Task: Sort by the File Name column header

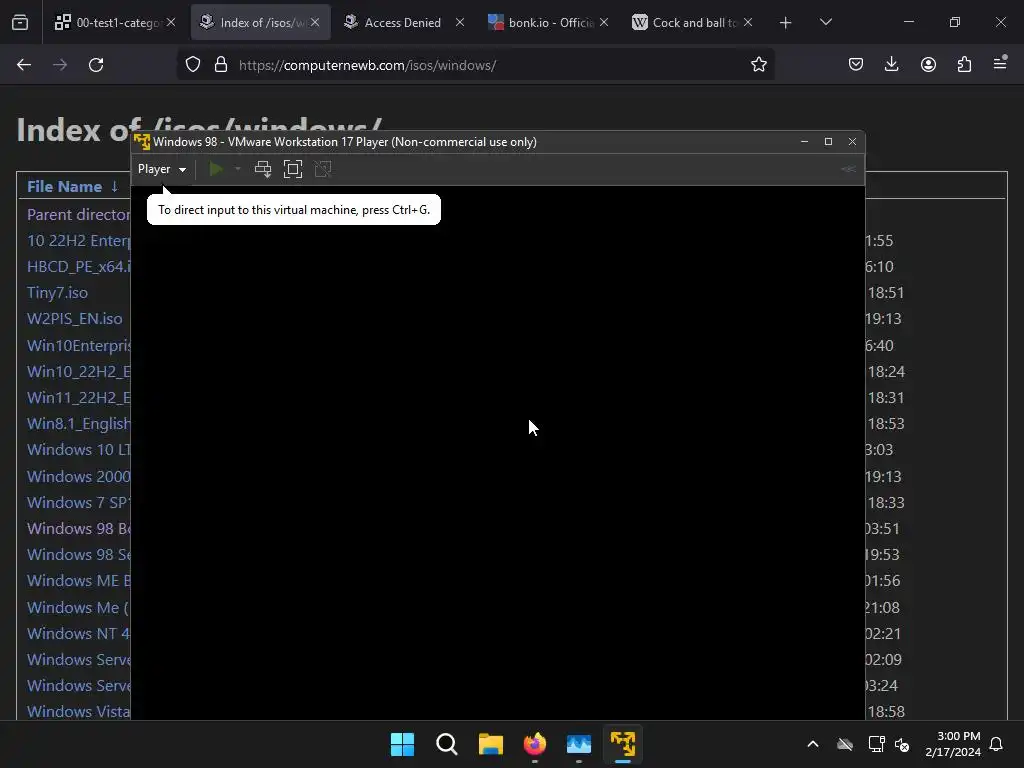Action: (x=64, y=187)
